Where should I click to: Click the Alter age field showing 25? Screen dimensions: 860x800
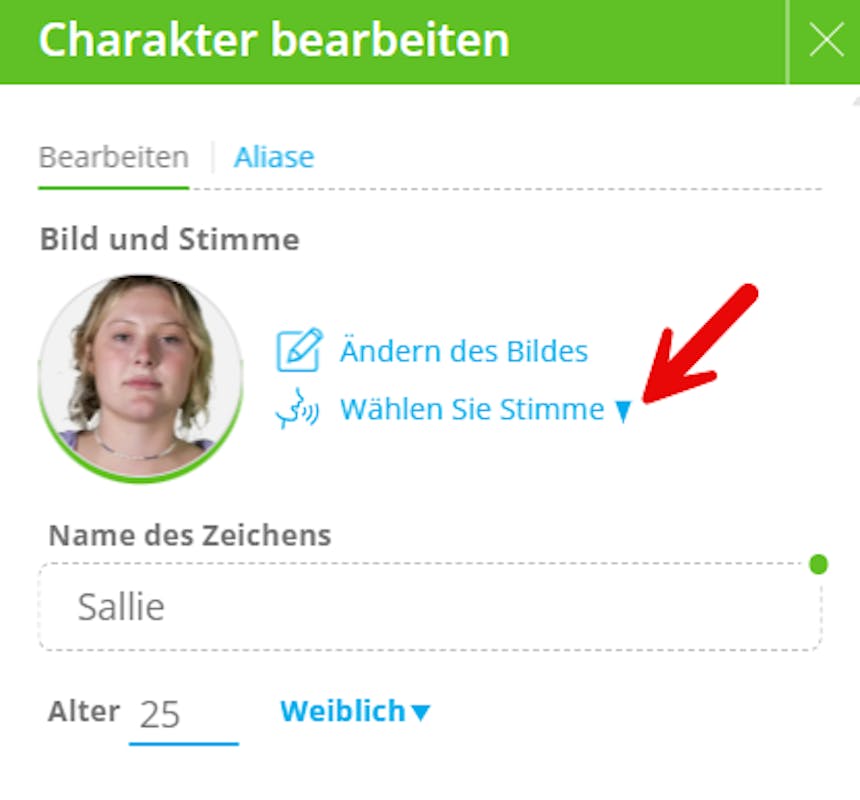[183, 715]
